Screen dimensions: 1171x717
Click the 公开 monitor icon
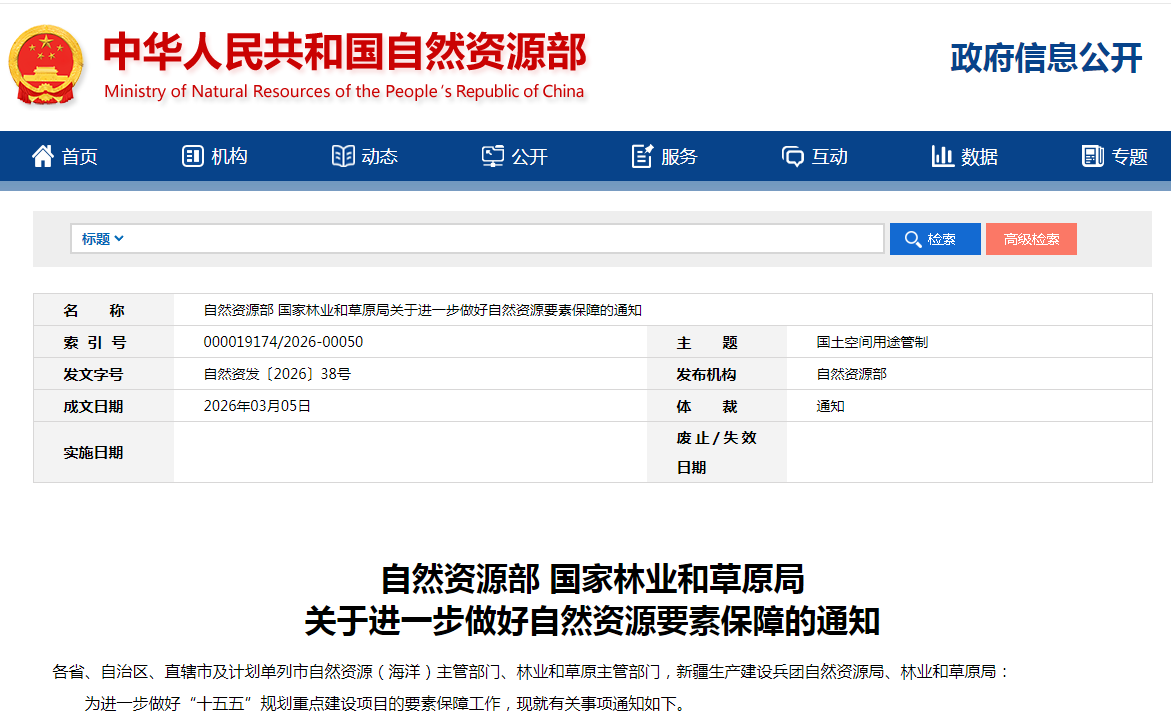coord(493,156)
